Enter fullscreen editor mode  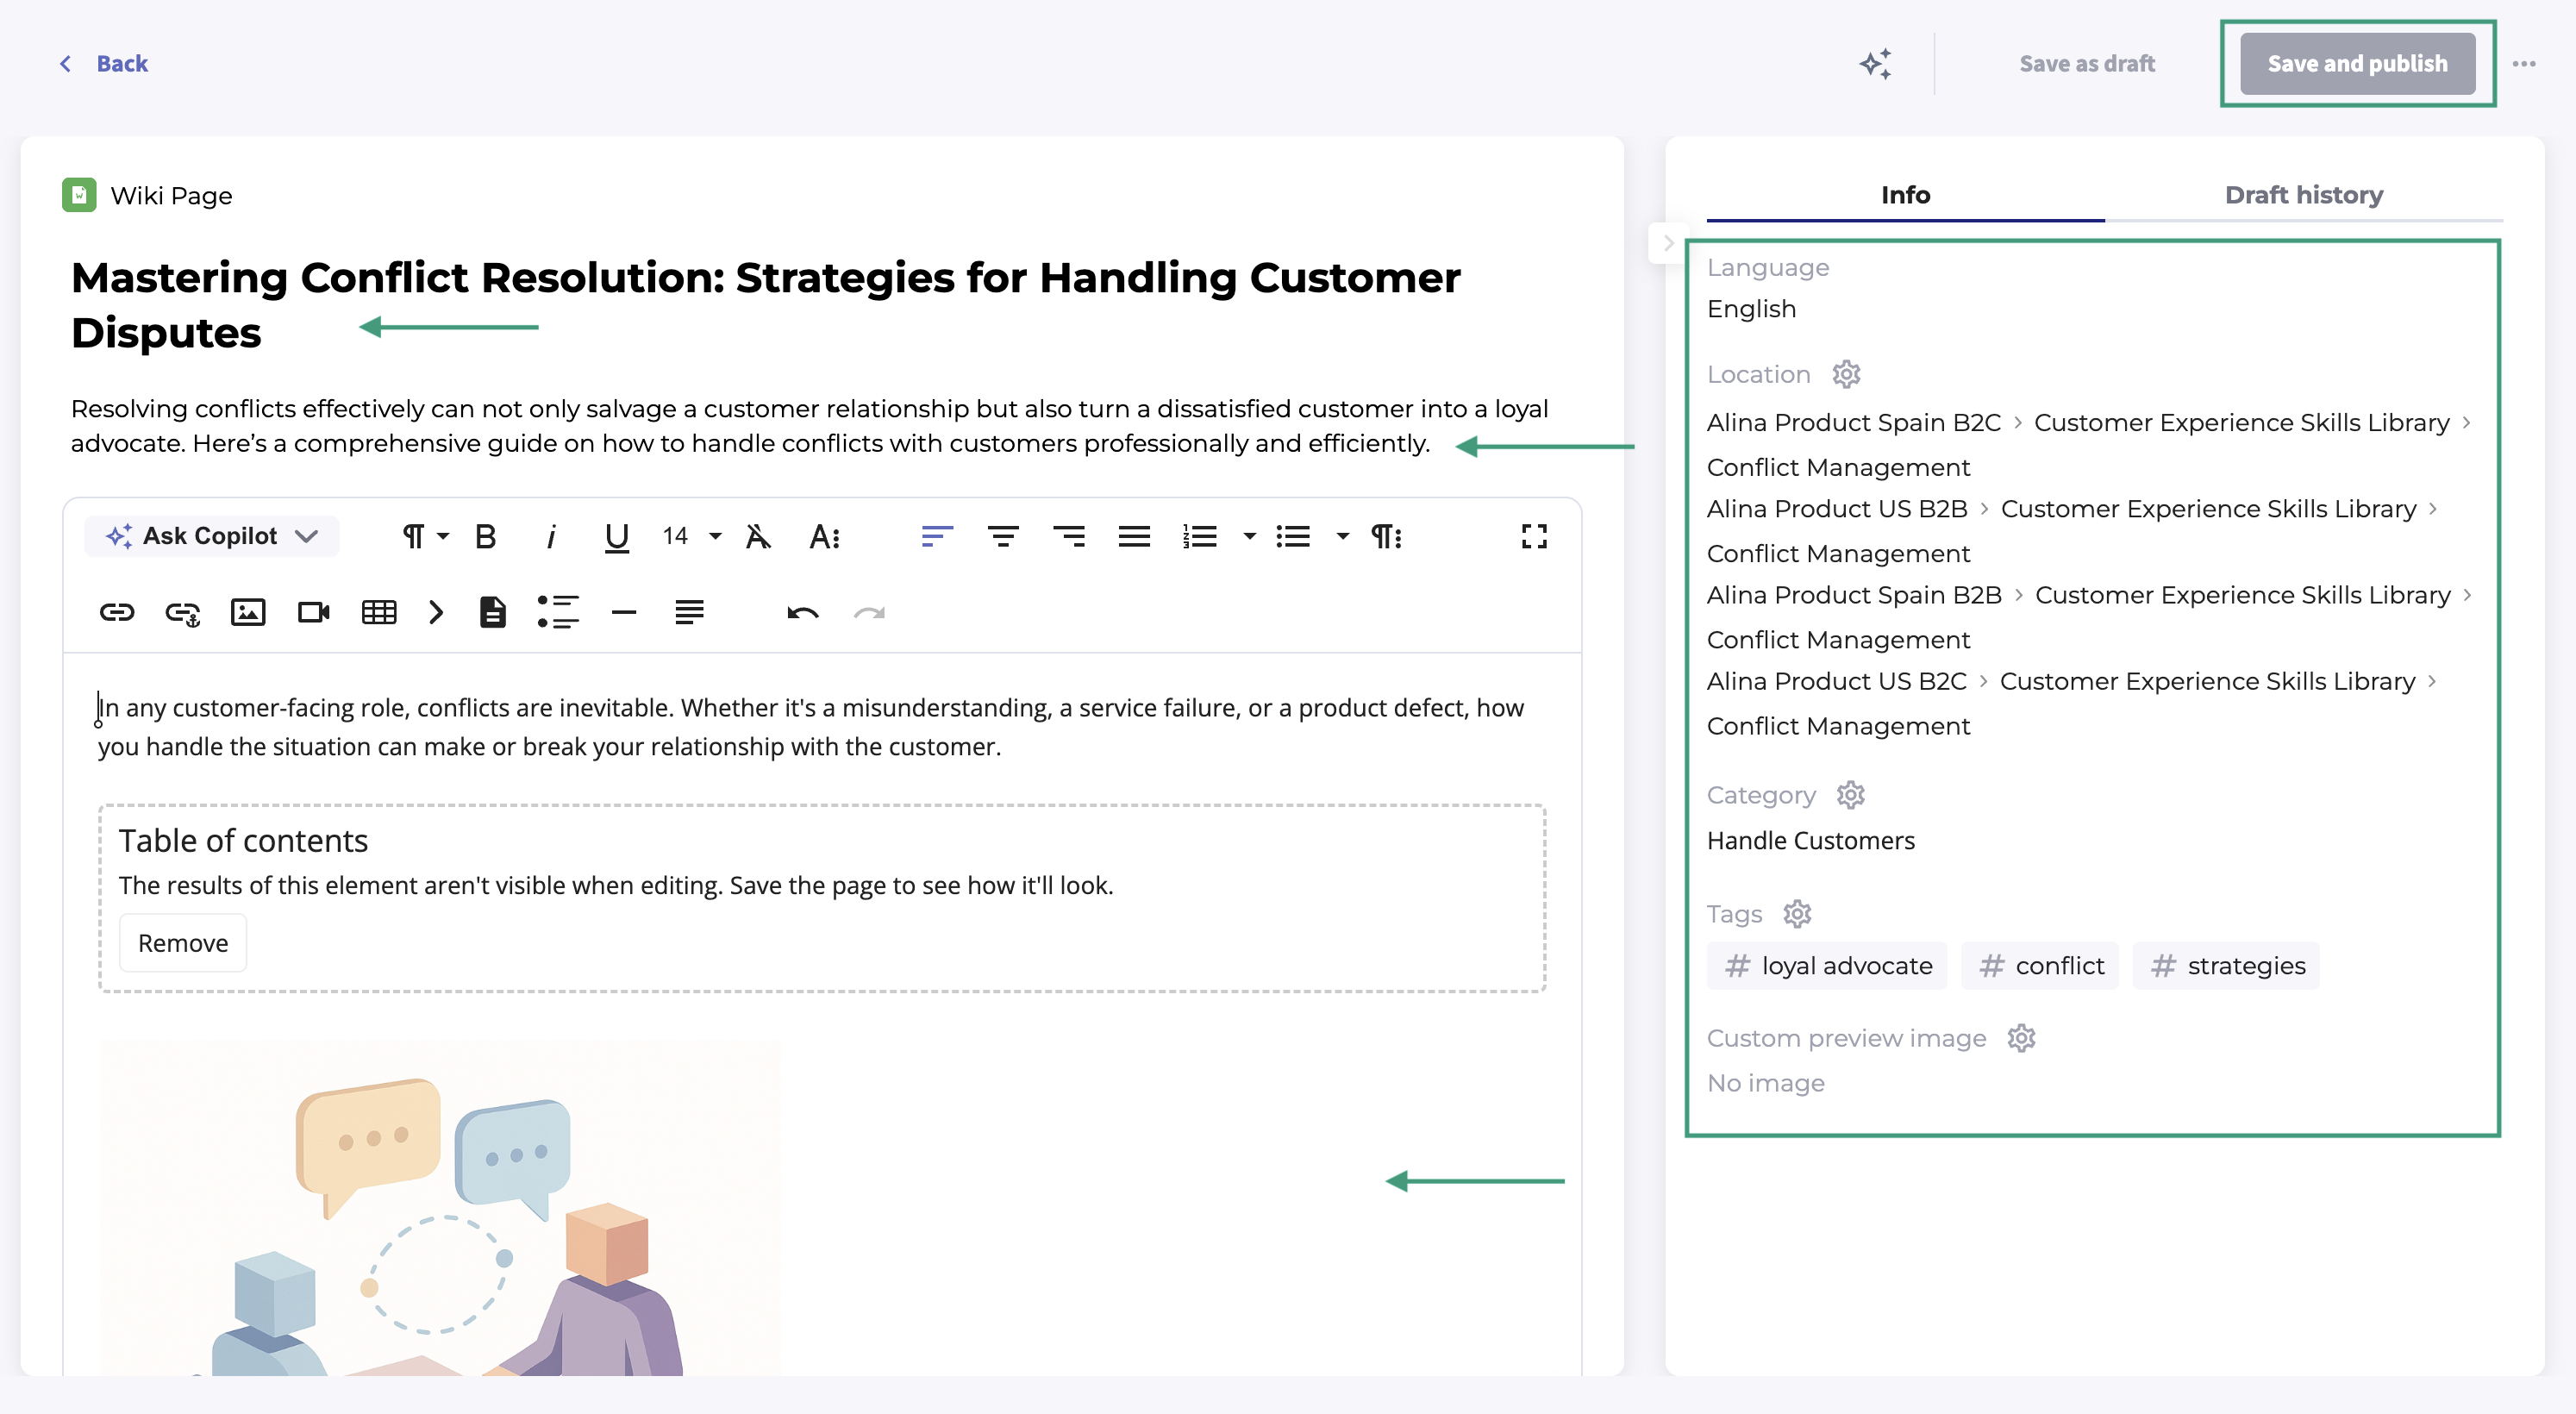(x=1533, y=537)
